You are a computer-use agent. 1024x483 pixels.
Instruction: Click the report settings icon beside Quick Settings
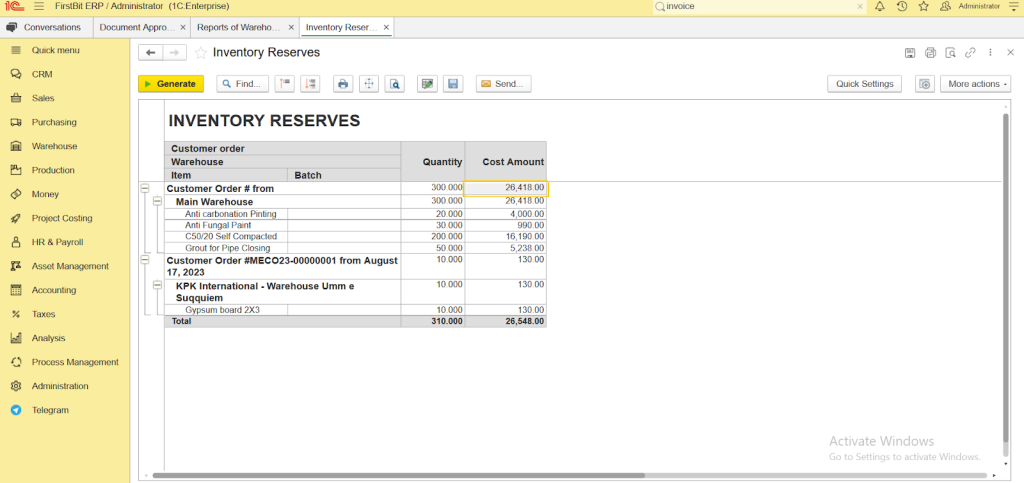coord(925,84)
